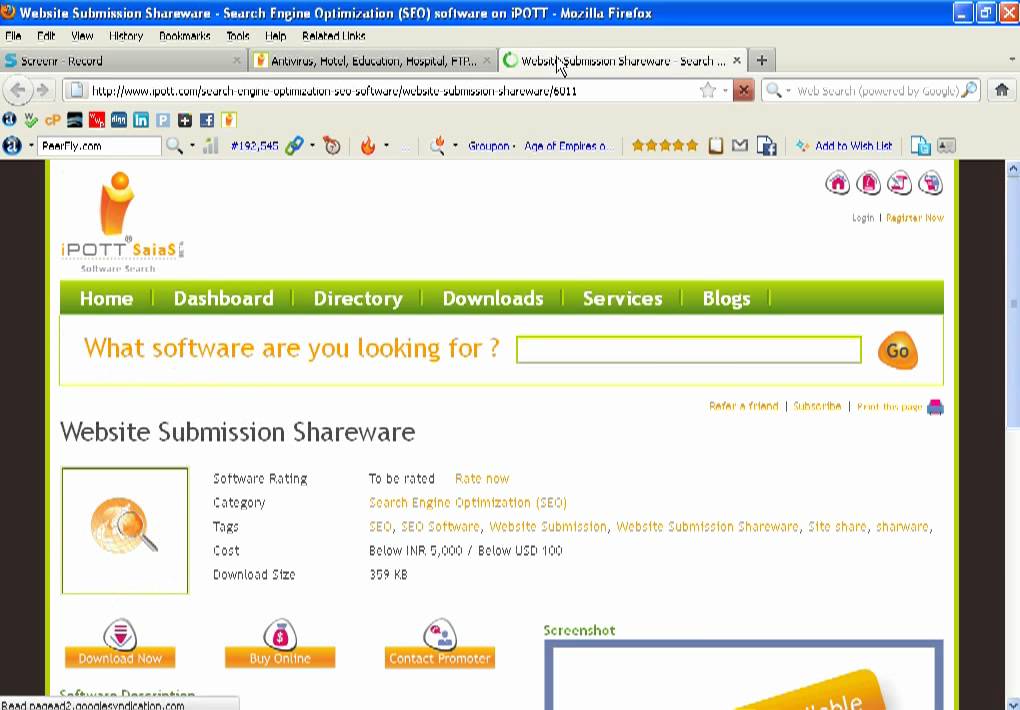The image size is (1020, 710).
Task: Click the Refer a friend link
Action: coord(744,406)
